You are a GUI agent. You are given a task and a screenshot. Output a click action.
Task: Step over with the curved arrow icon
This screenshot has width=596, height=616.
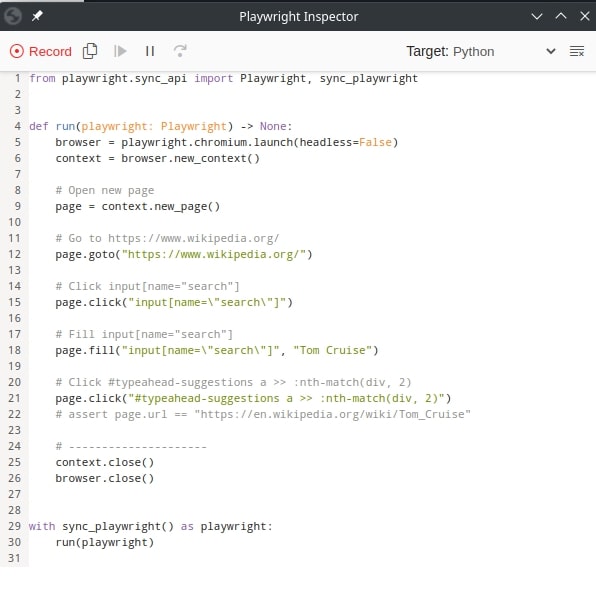pos(180,51)
